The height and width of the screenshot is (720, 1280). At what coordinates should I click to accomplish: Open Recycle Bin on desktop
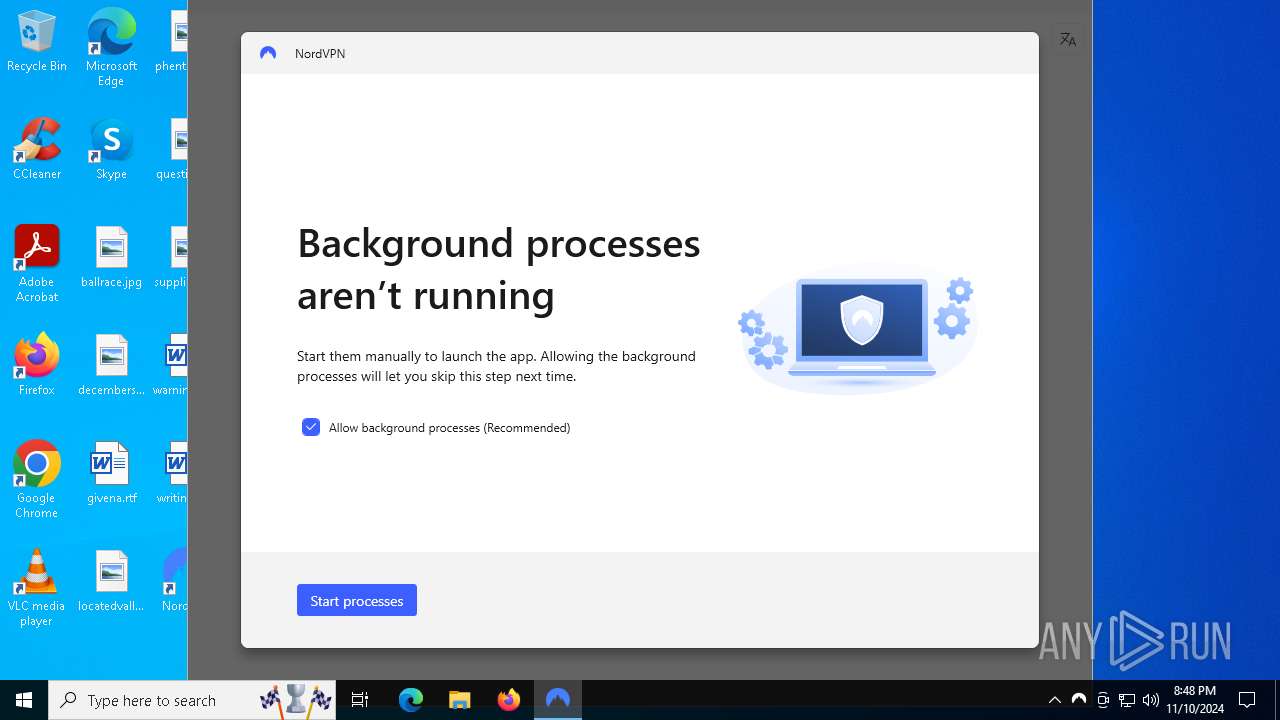[37, 42]
